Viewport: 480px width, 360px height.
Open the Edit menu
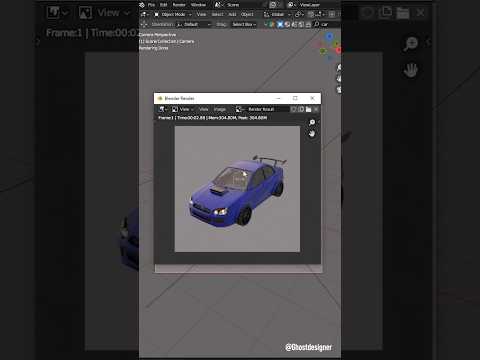click(163, 5)
